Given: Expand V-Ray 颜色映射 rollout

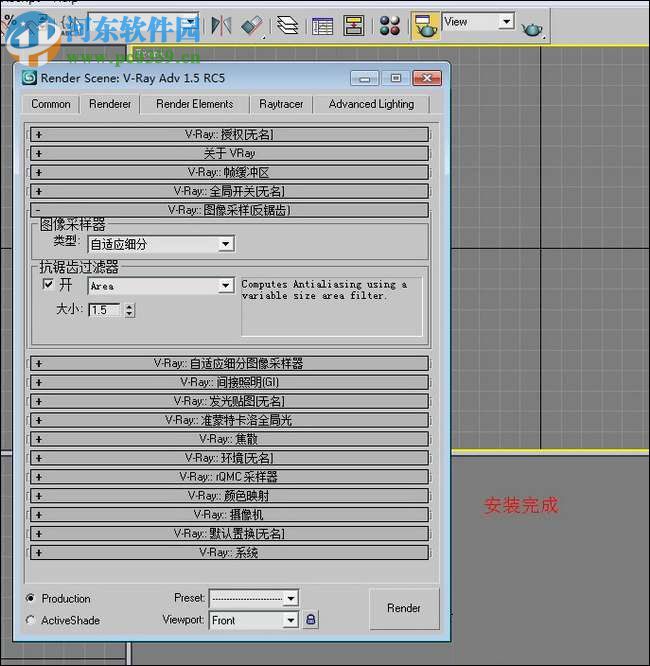Looking at the screenshot, I should click(229, 496).
